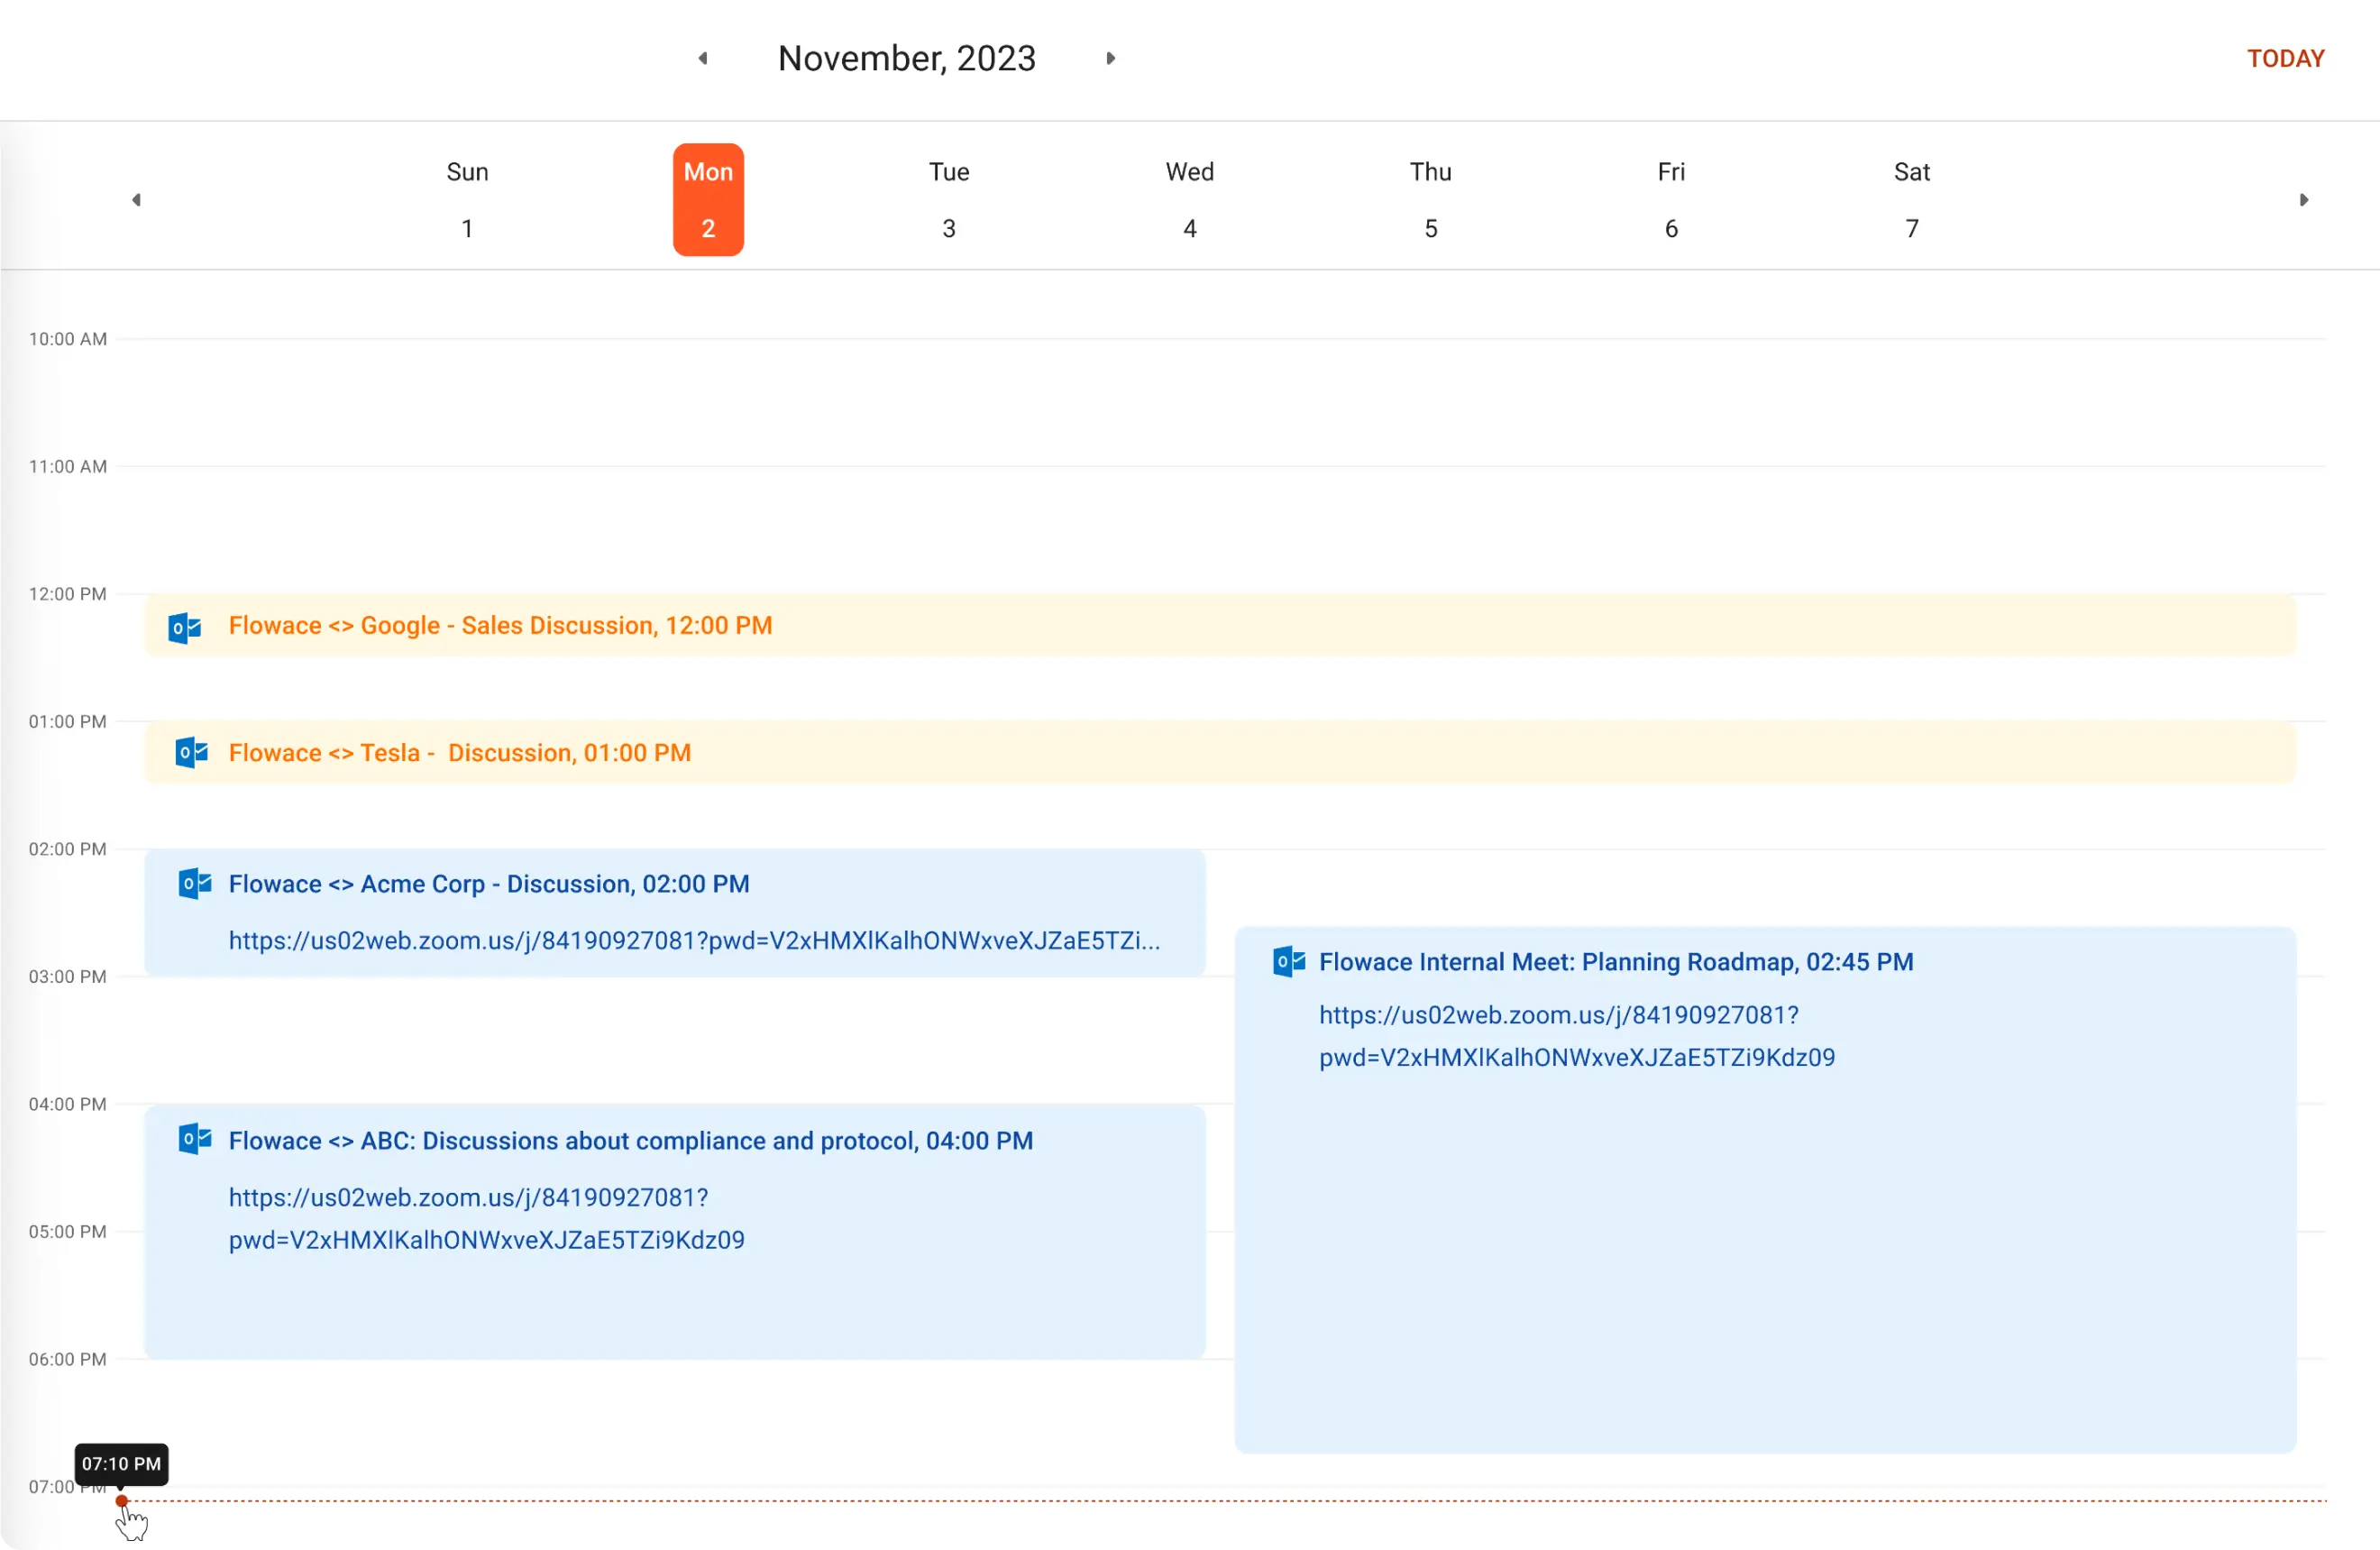Select Mon 2 highlighted day
The image size is (2380, 1550).
[x=708, y=200]
